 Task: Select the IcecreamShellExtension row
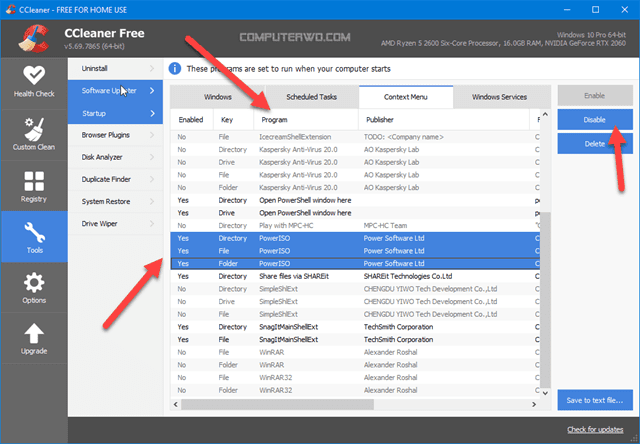[x=355, y=137]
